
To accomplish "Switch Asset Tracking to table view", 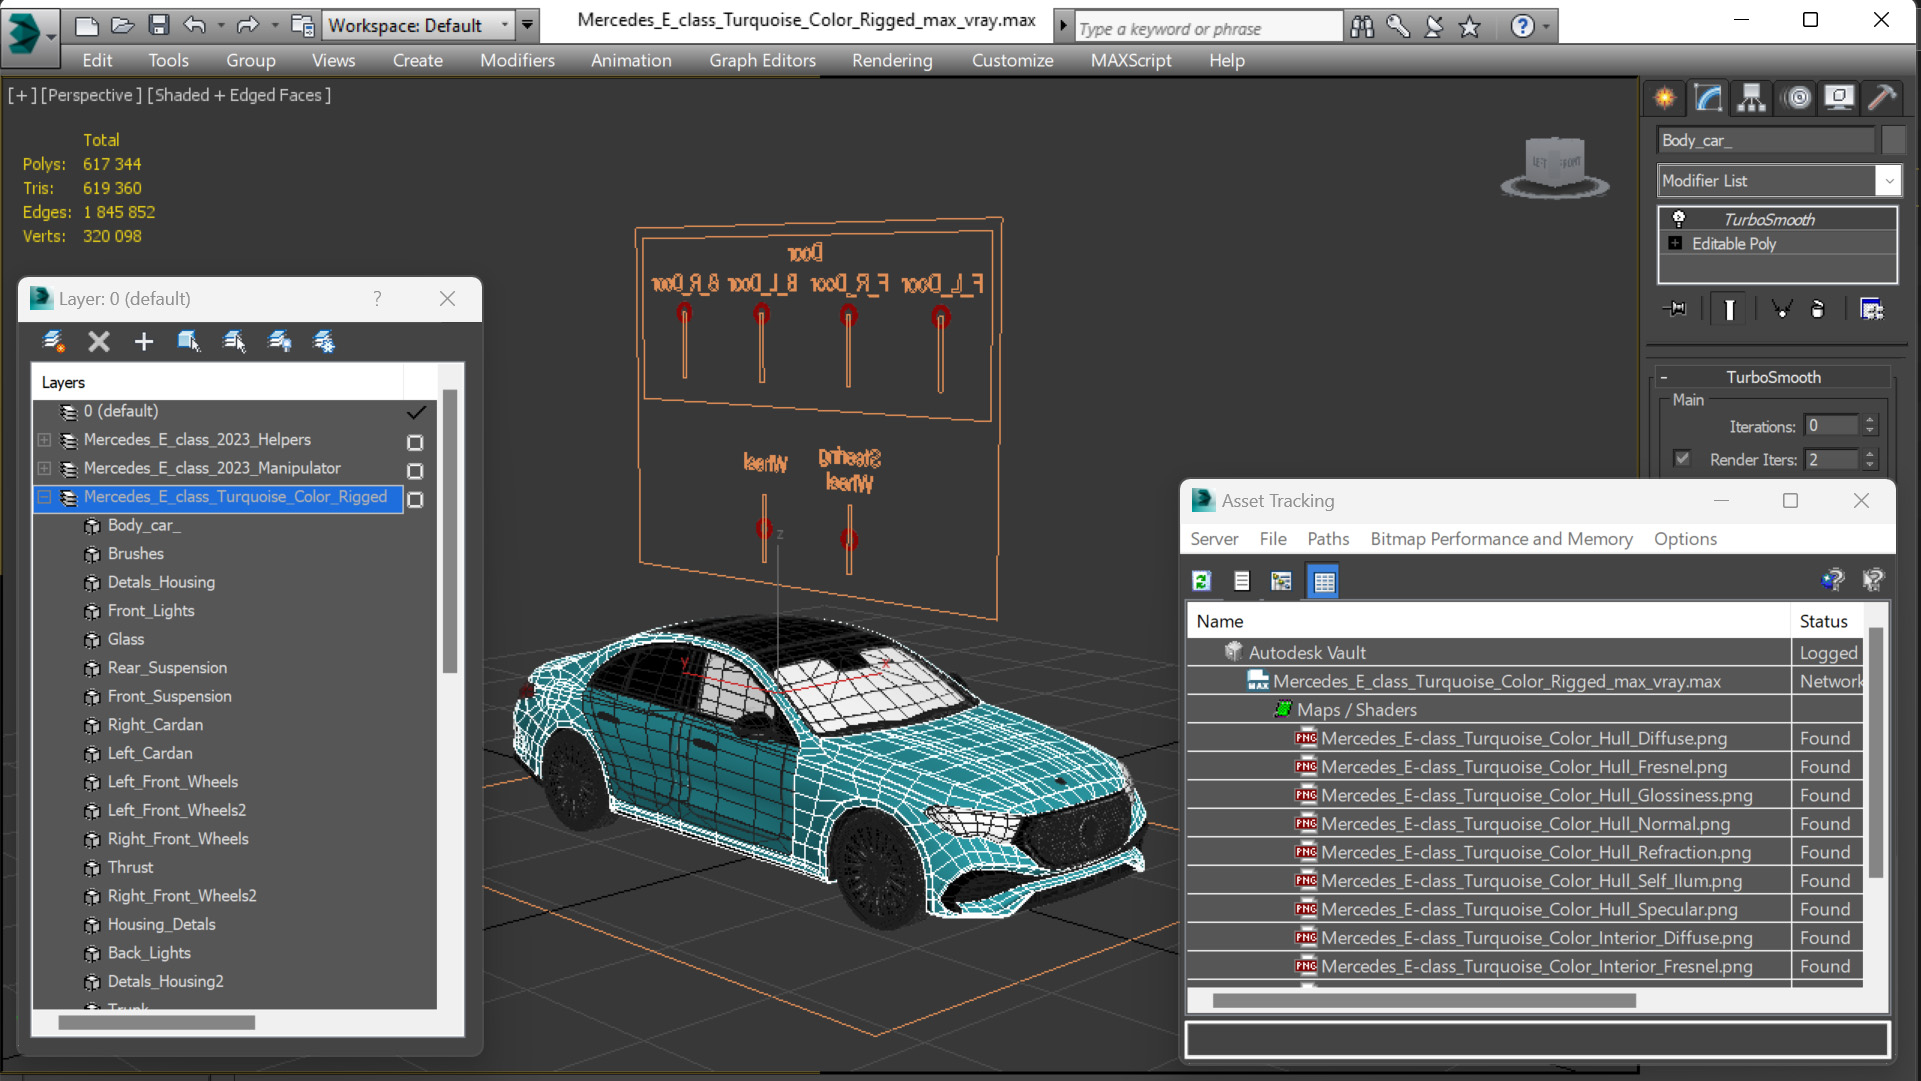I will click(x=1324, y=581).
